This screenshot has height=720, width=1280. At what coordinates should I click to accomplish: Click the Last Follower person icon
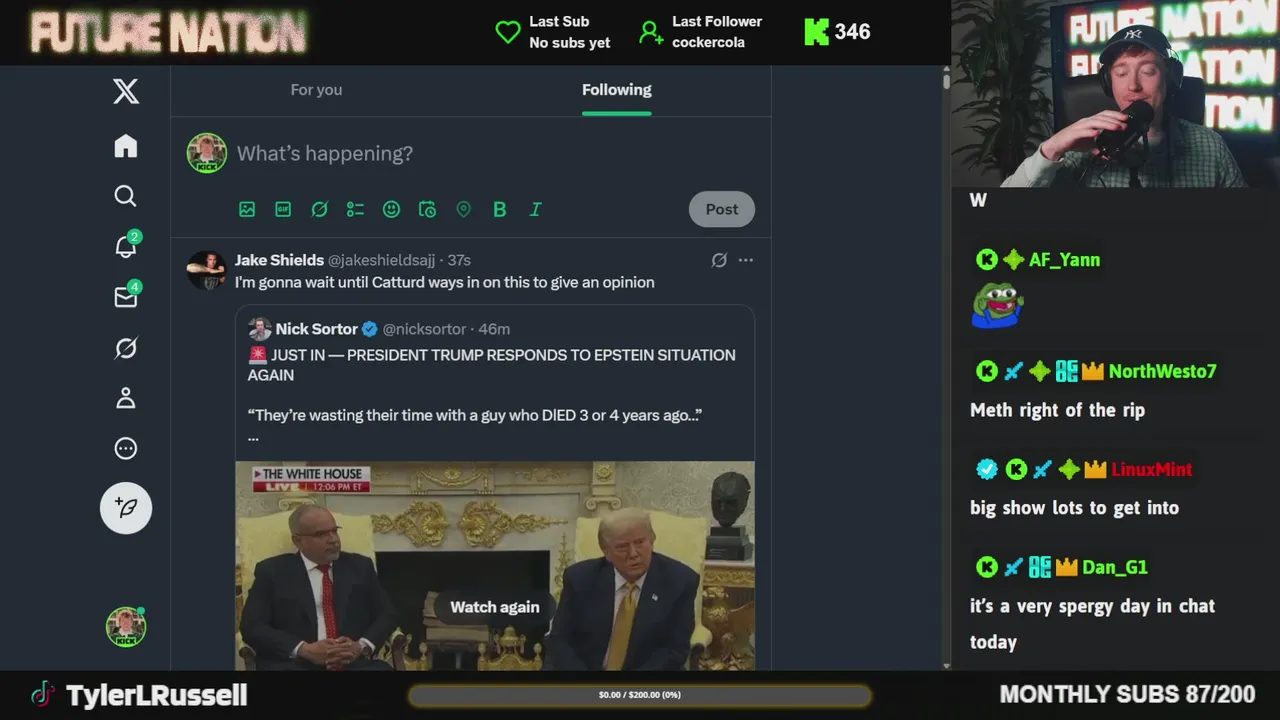click(651, 32)
